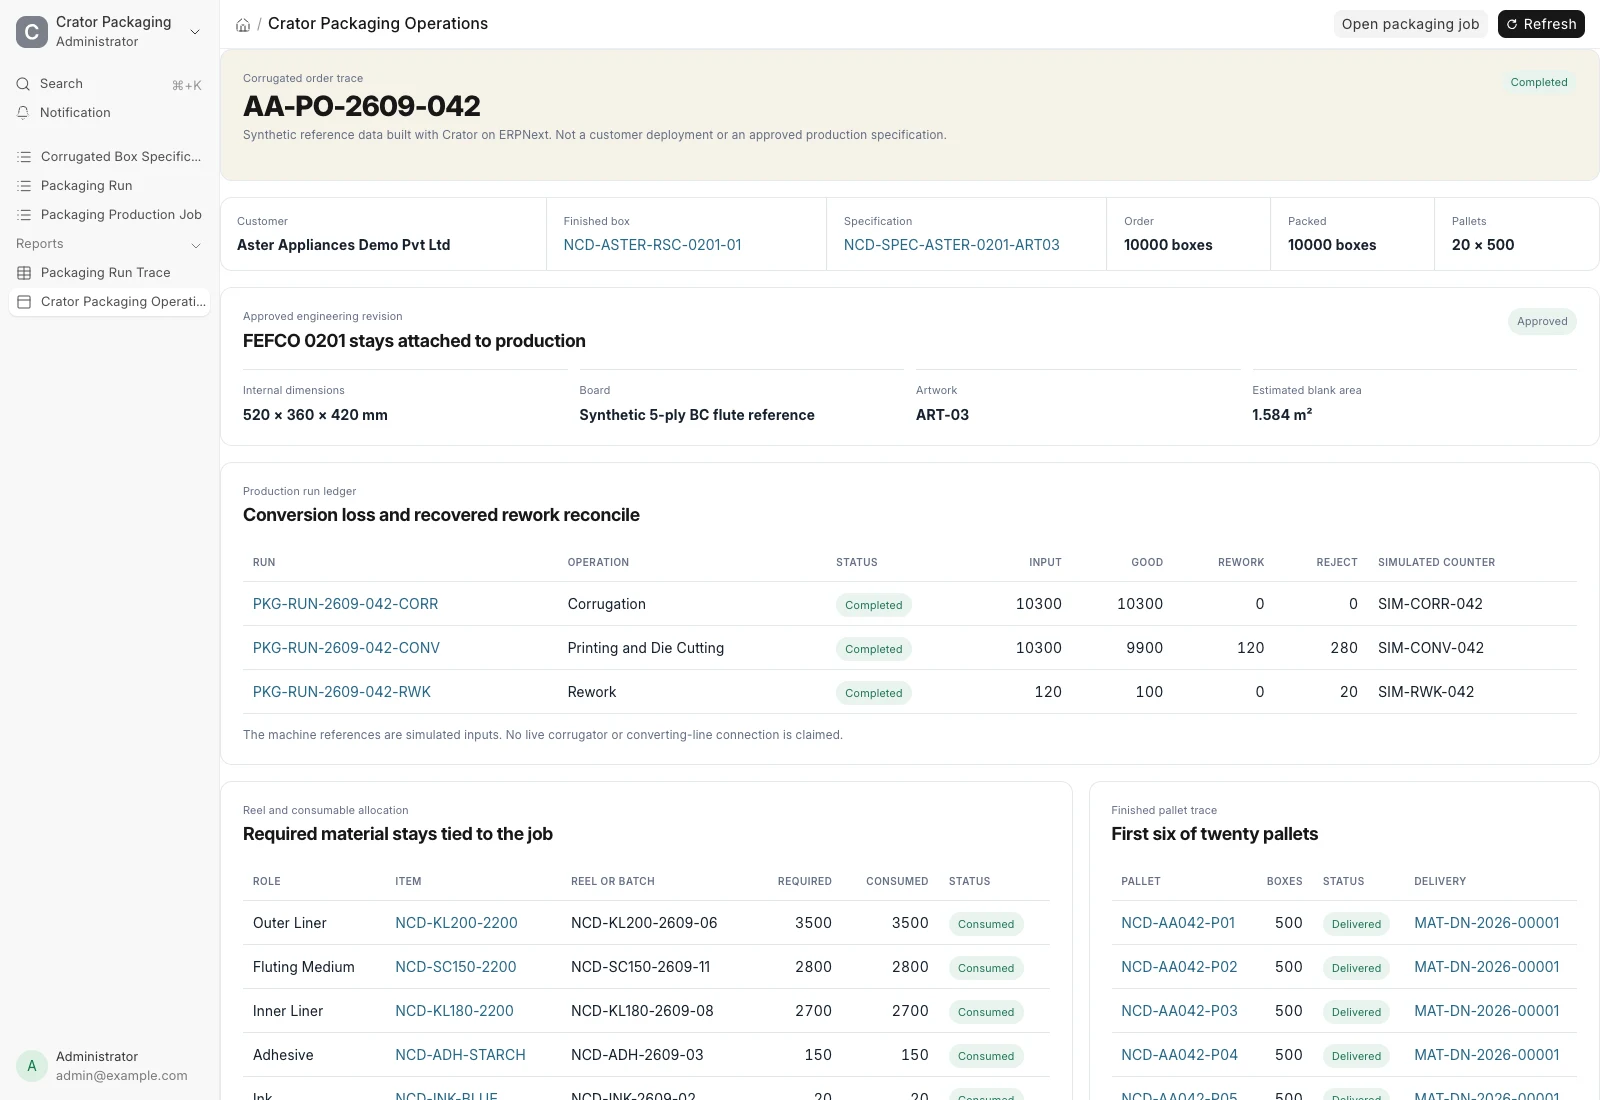Open specification NCD-SPEC-ASTER-0201-ART03 link
The image size is (1600, 1100).
pyautogui.click(x=951, y=245)
